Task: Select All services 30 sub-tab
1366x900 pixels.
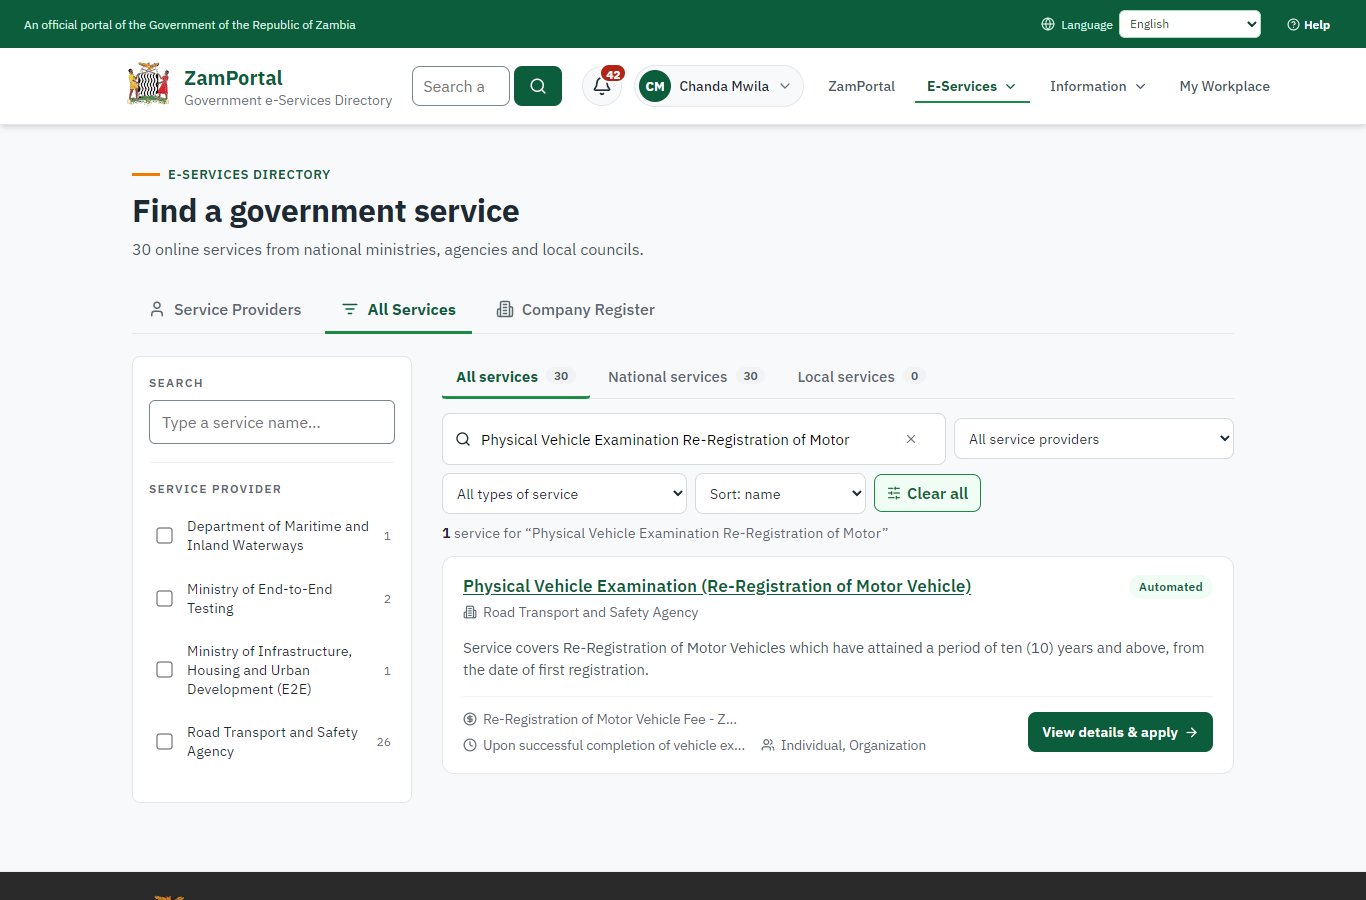Action: [516, 377]
